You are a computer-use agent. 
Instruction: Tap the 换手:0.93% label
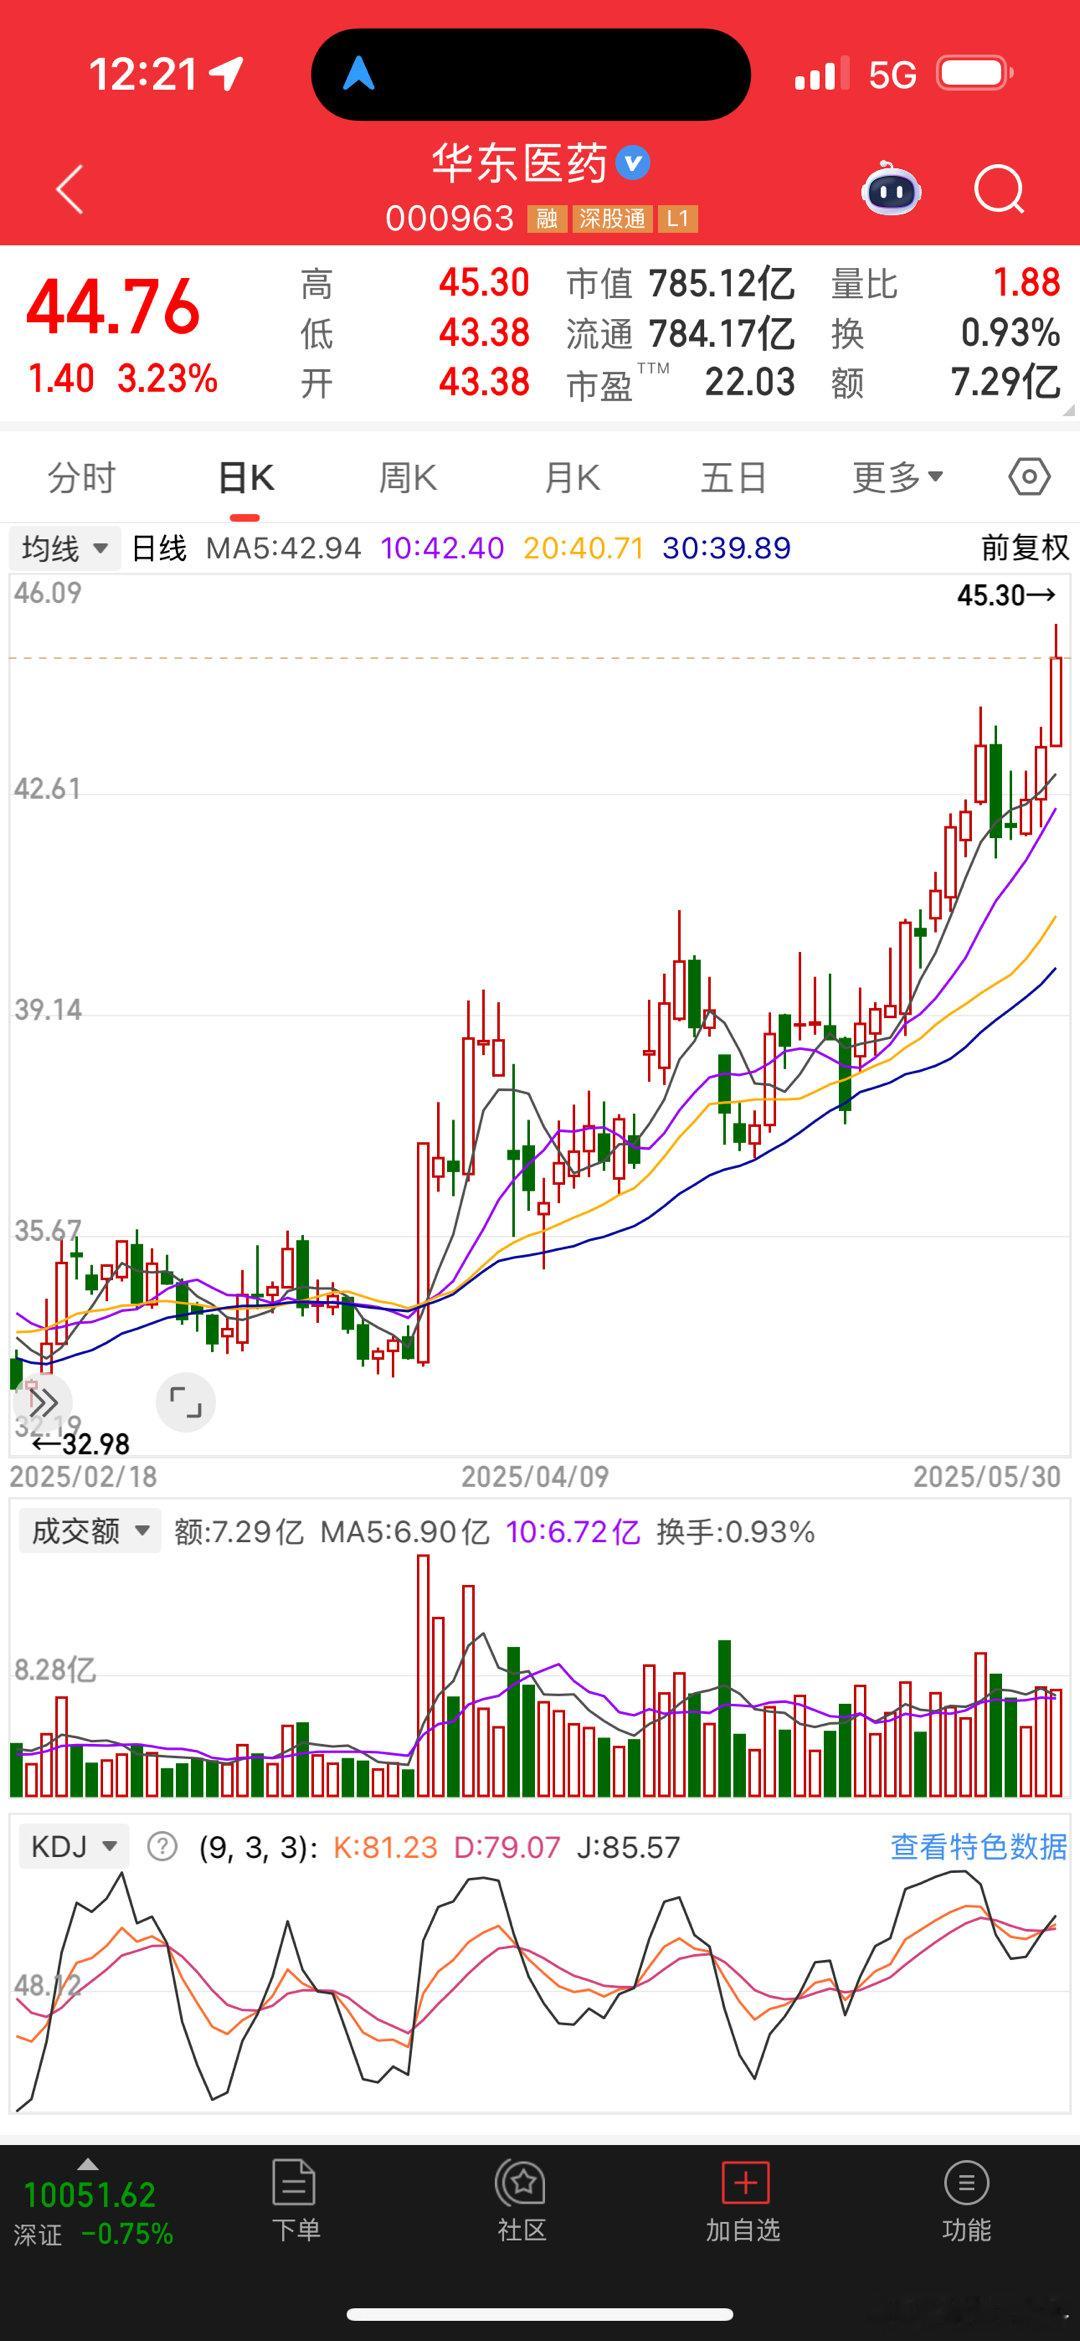coord(735,1532)
